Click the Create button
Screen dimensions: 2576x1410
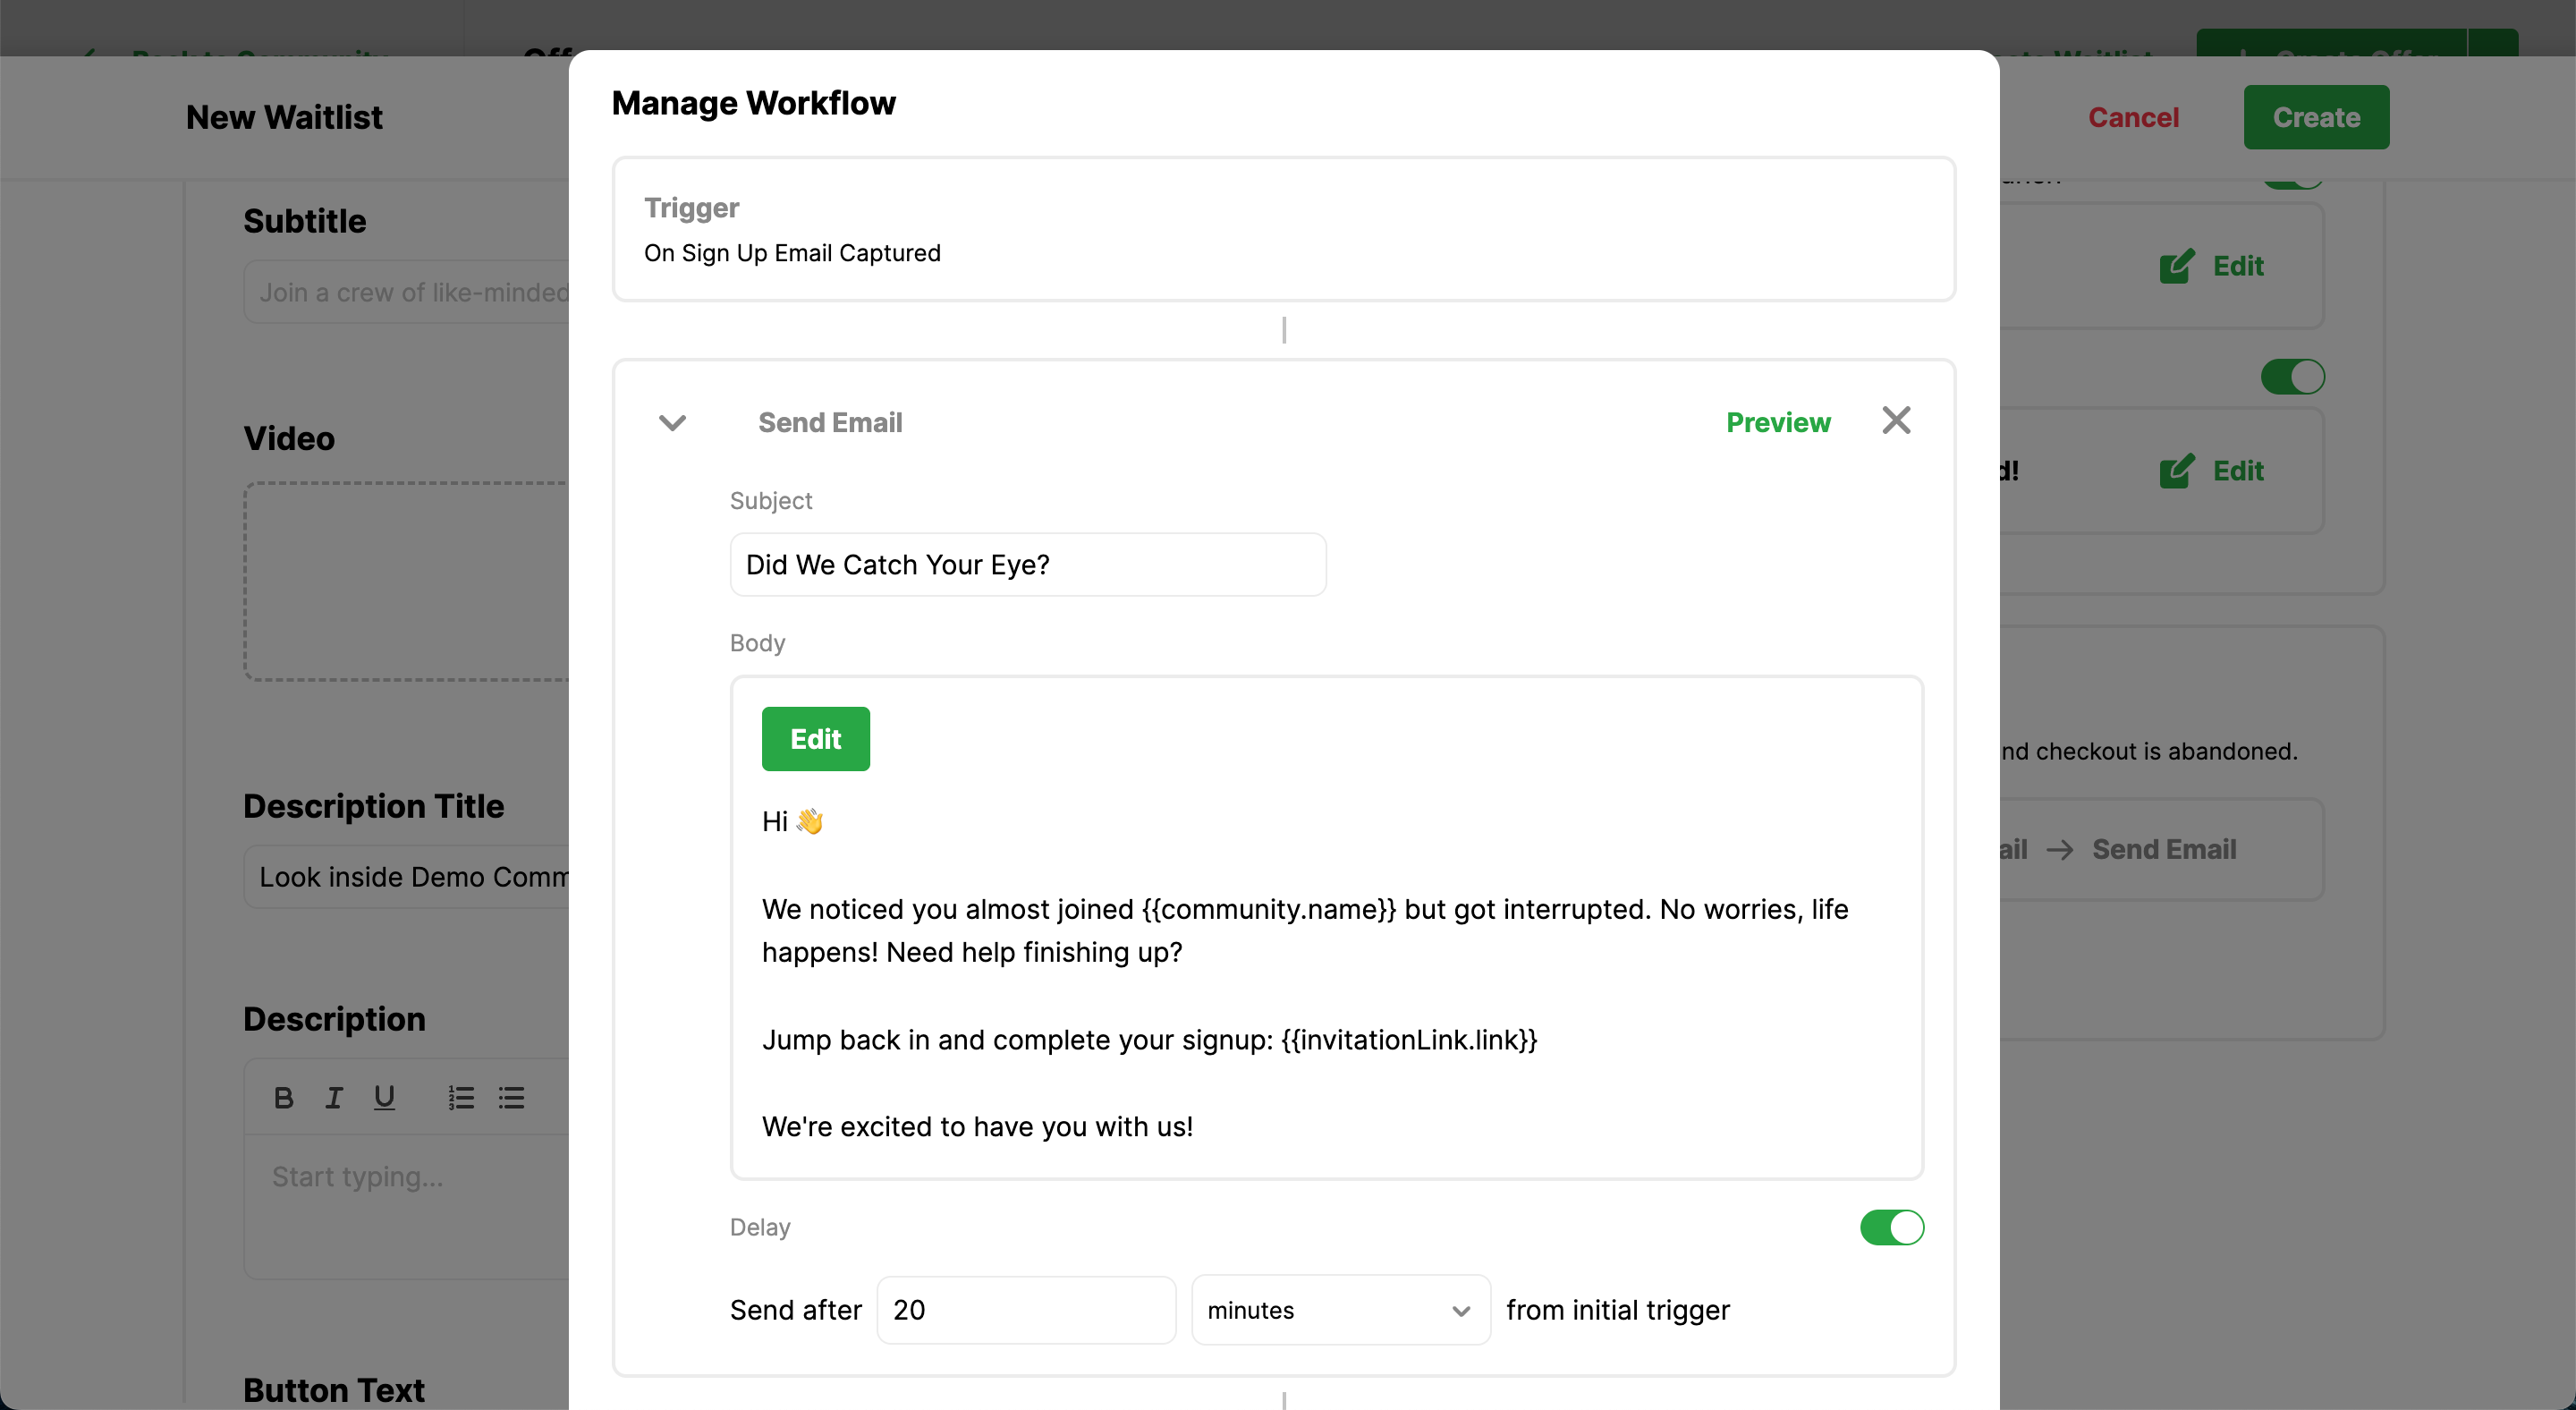click(2315, 117)
